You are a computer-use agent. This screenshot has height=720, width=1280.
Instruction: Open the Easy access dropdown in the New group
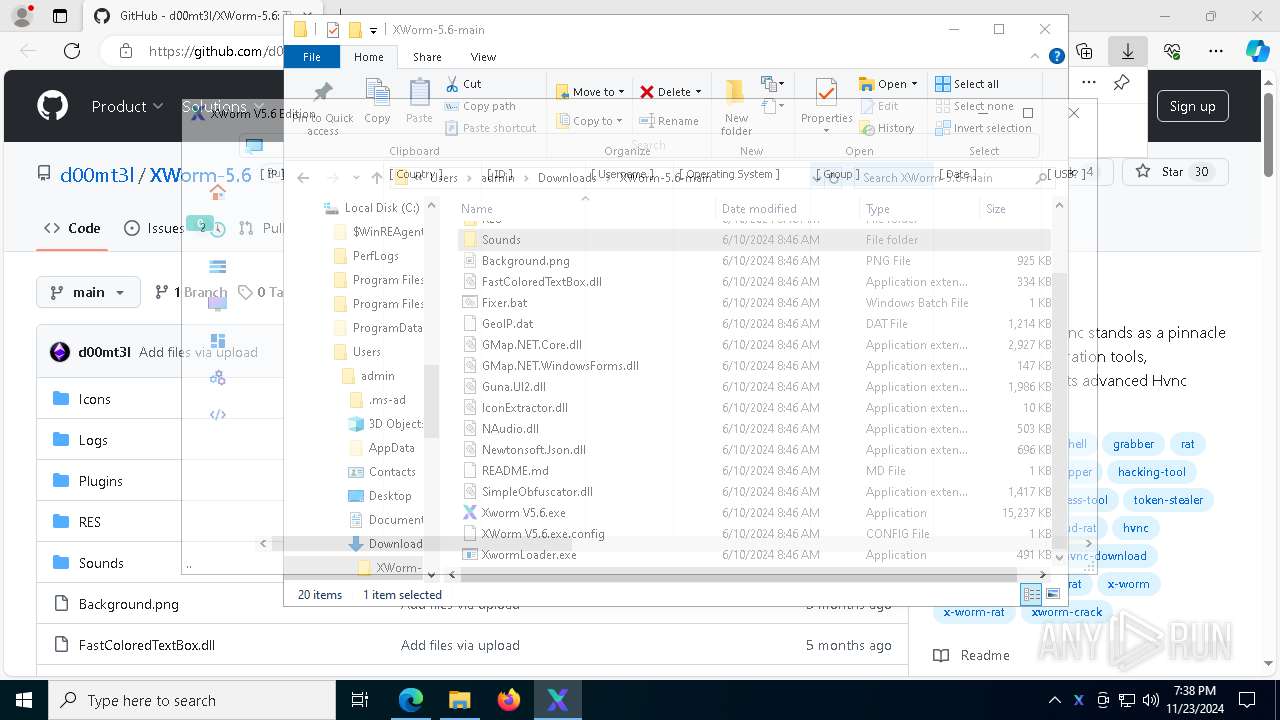(x=771, y=105)
